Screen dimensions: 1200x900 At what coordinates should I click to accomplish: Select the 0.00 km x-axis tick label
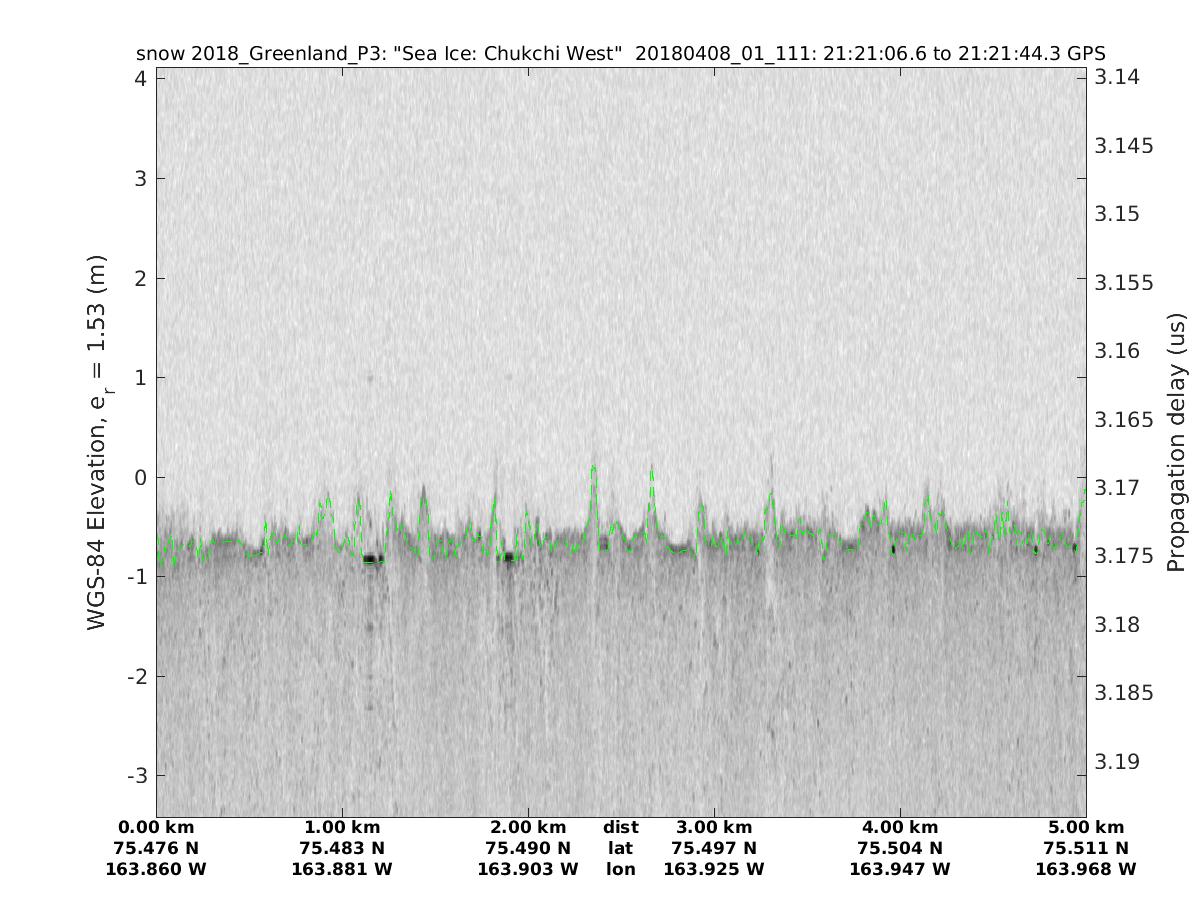[x=156, y=827]
